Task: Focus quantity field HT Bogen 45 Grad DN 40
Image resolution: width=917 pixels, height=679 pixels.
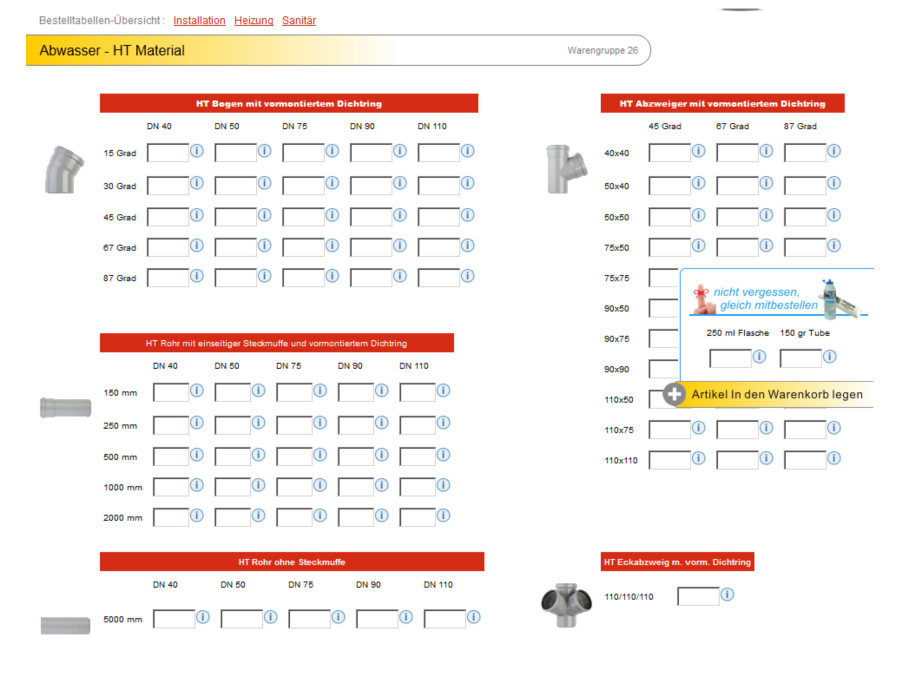Action: pos(168,217)
